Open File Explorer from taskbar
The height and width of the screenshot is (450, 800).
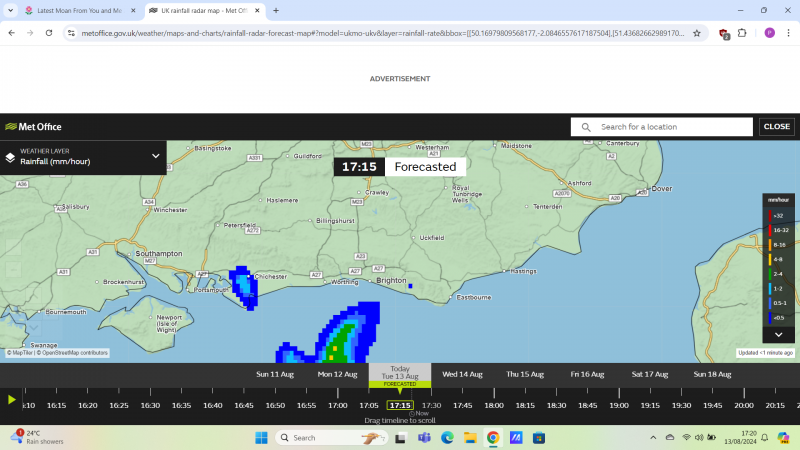coord(470,438)
